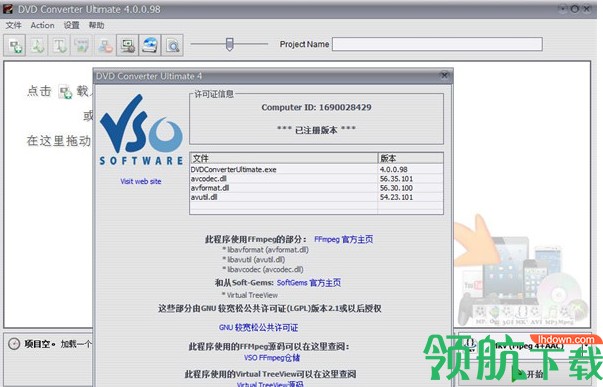Click the greyed-out fourth toolbar icon with green arrow

pyautogui.click(x=82, y=45)
